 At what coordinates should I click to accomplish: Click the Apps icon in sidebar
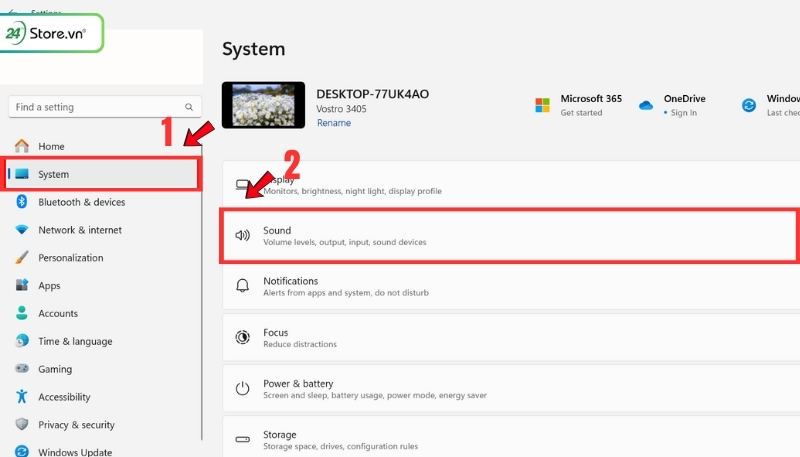coord(22,285)
